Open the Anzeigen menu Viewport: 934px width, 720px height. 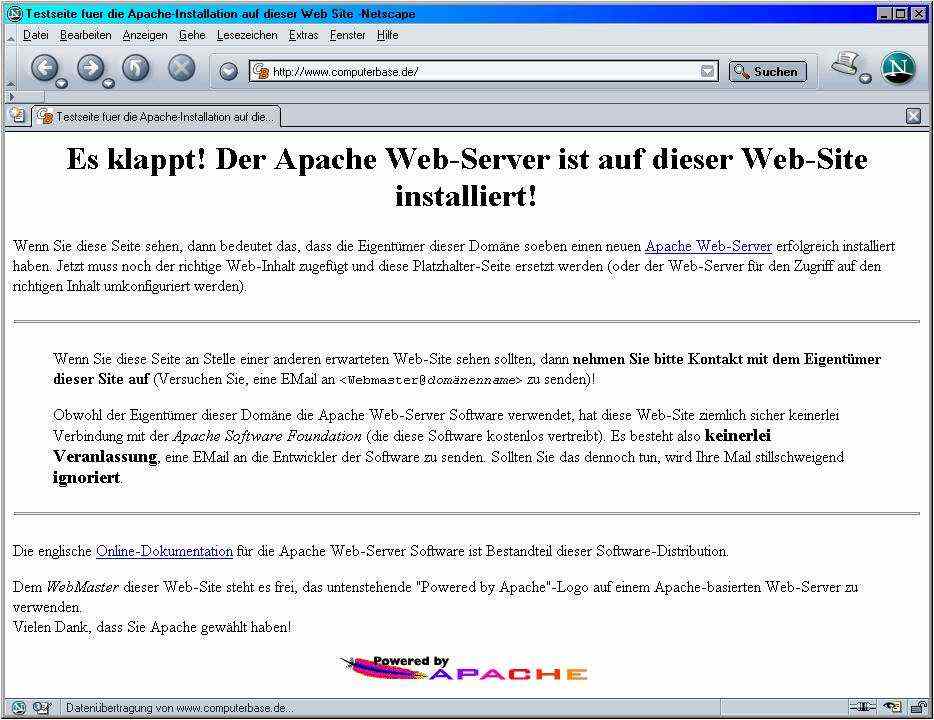[145, 35]
